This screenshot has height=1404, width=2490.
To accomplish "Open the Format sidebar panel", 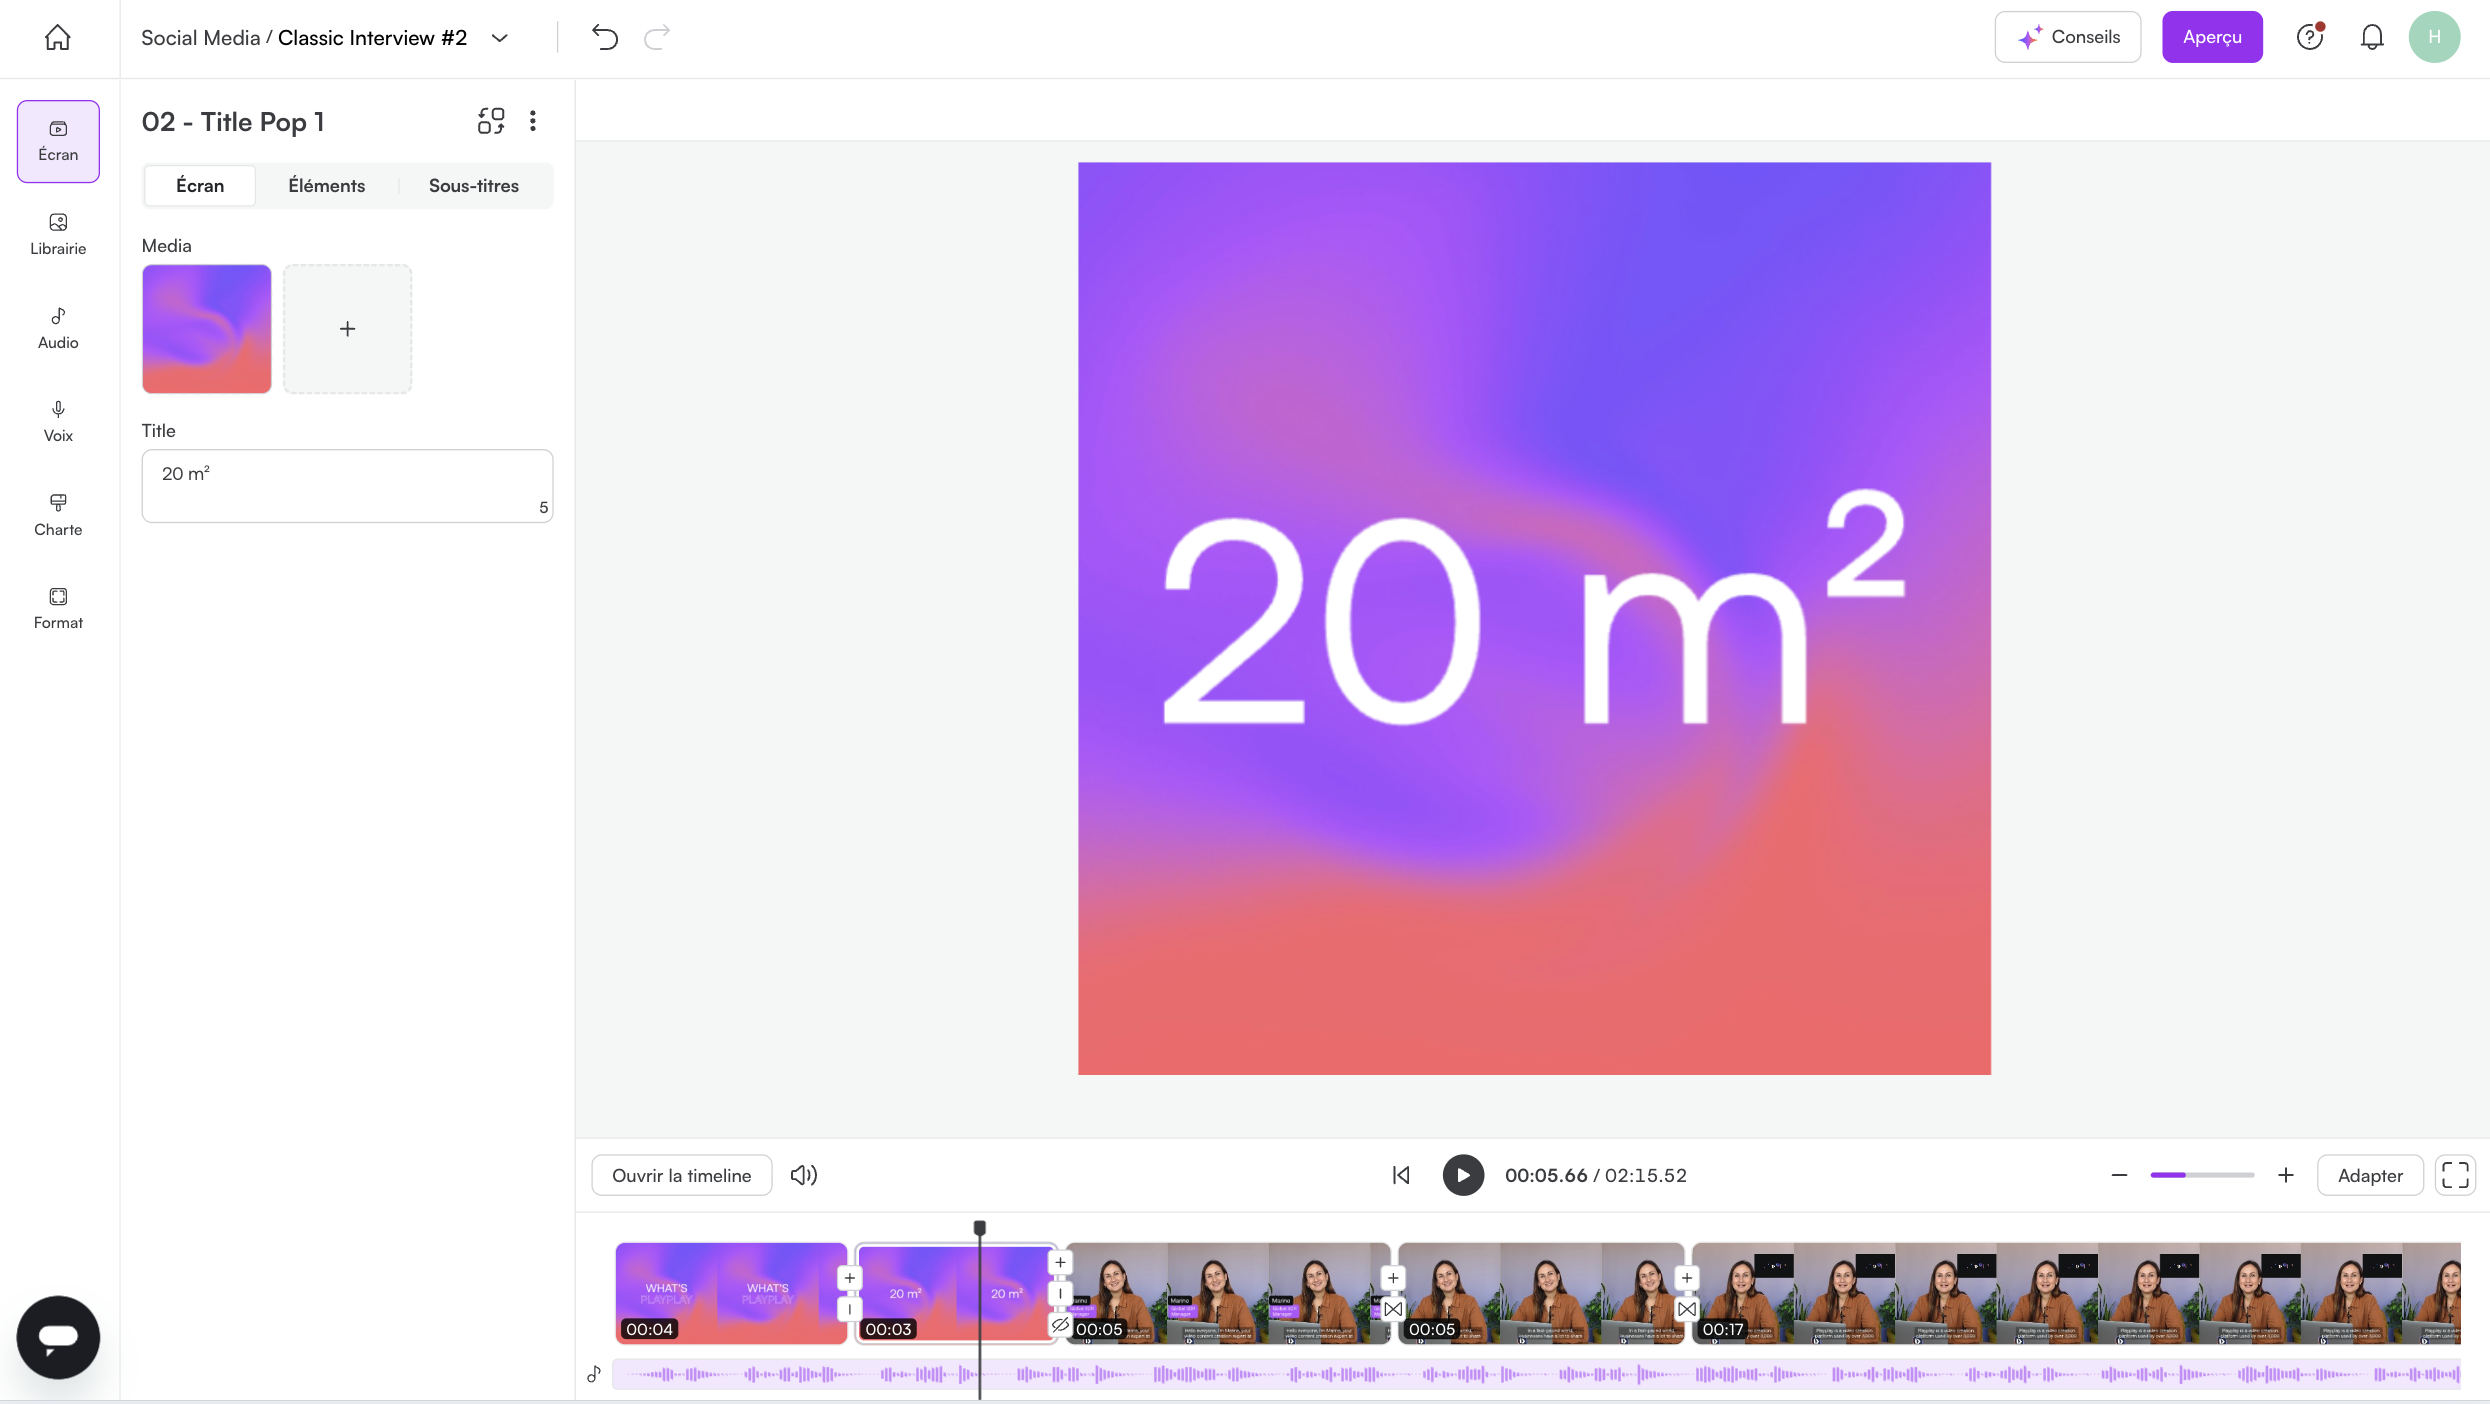I will 58,608.
